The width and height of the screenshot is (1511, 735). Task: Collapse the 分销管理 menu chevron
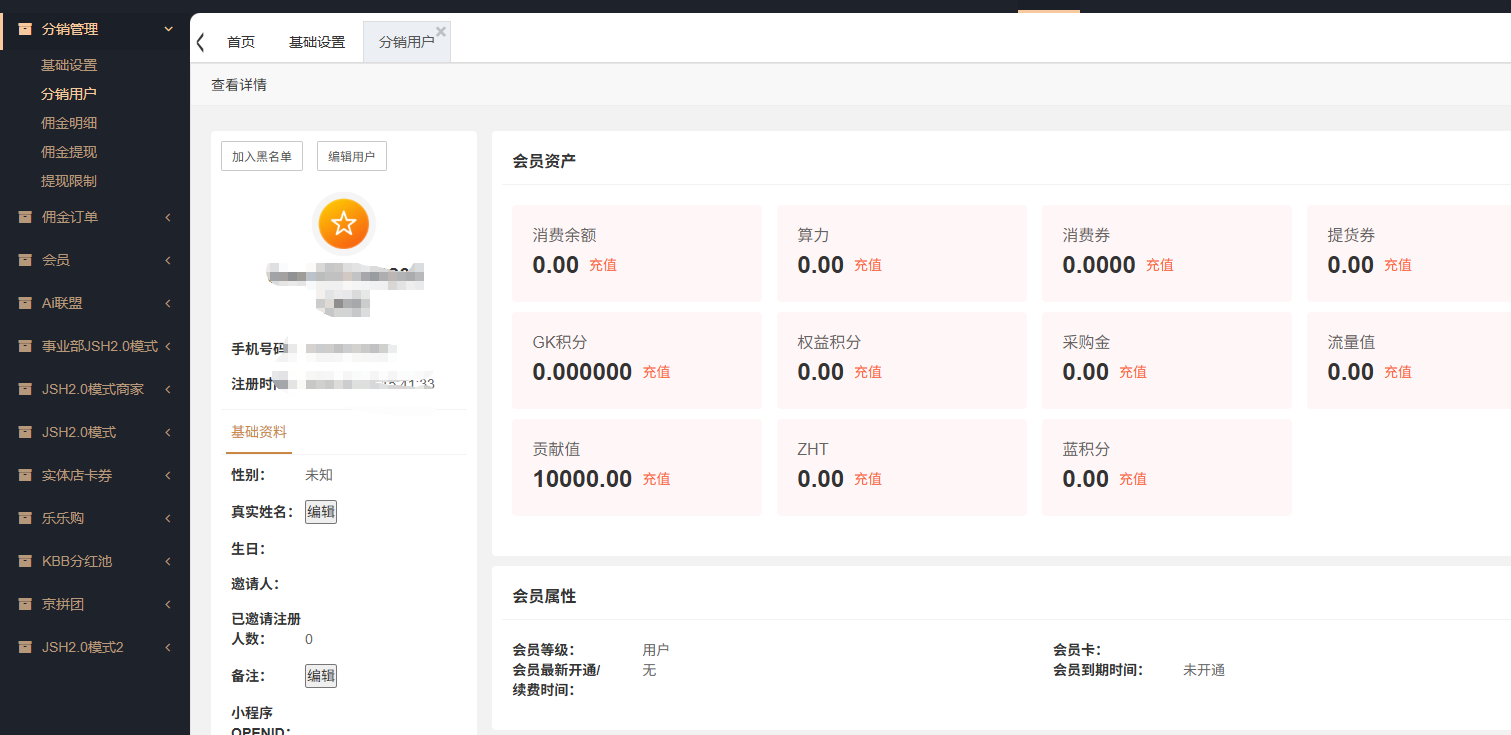(168, 29)
